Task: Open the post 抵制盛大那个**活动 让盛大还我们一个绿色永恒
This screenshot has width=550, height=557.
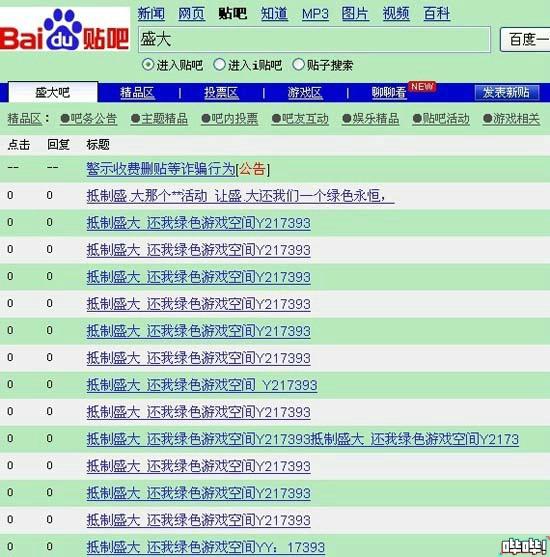Action: click(240, 196)
